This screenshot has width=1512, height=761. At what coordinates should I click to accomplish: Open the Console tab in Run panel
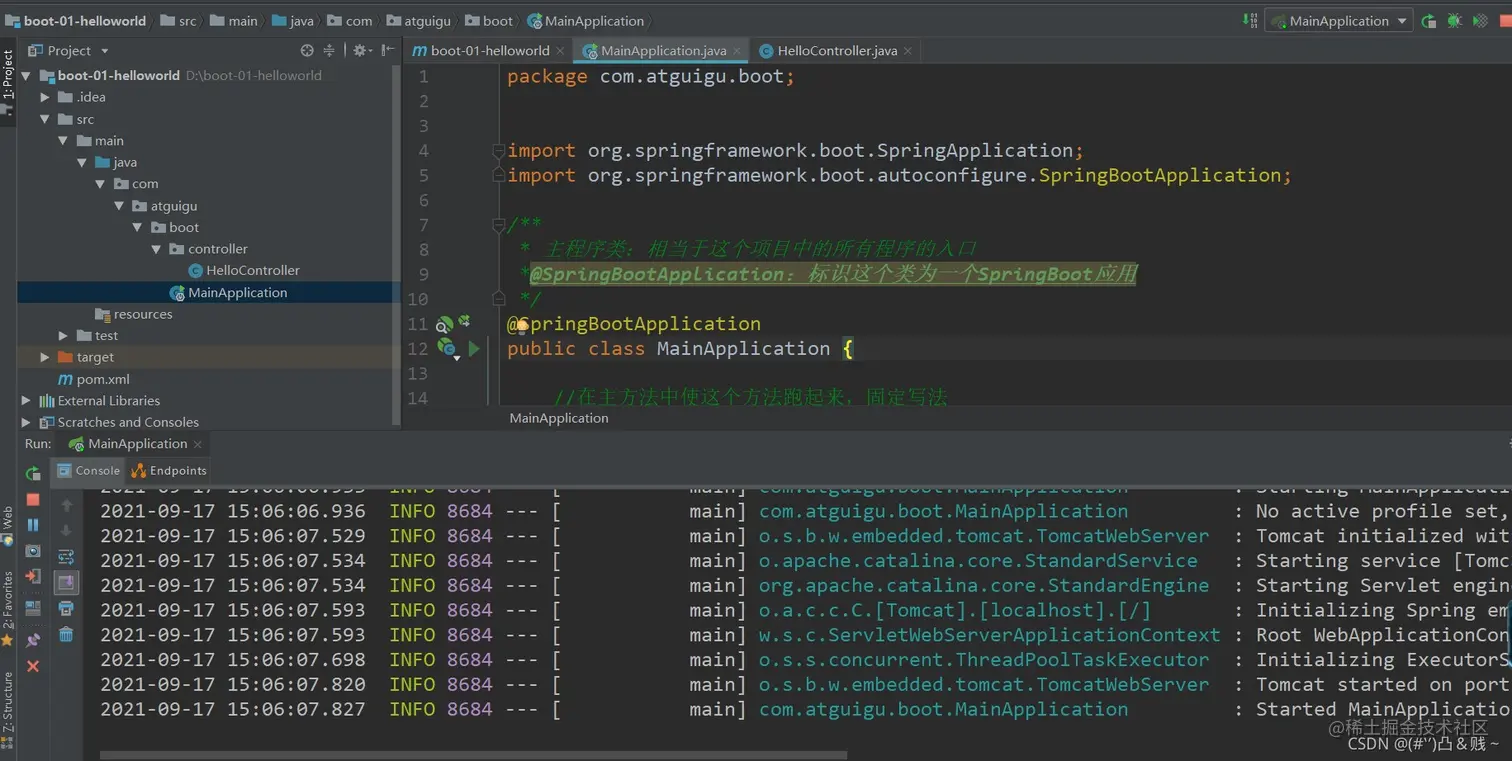click(x=89, y=470)
